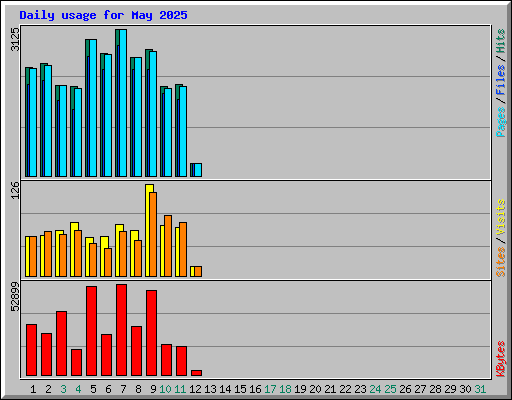
Task: Click the cyan hits bar for day 5
Action: tap(93, 108)
